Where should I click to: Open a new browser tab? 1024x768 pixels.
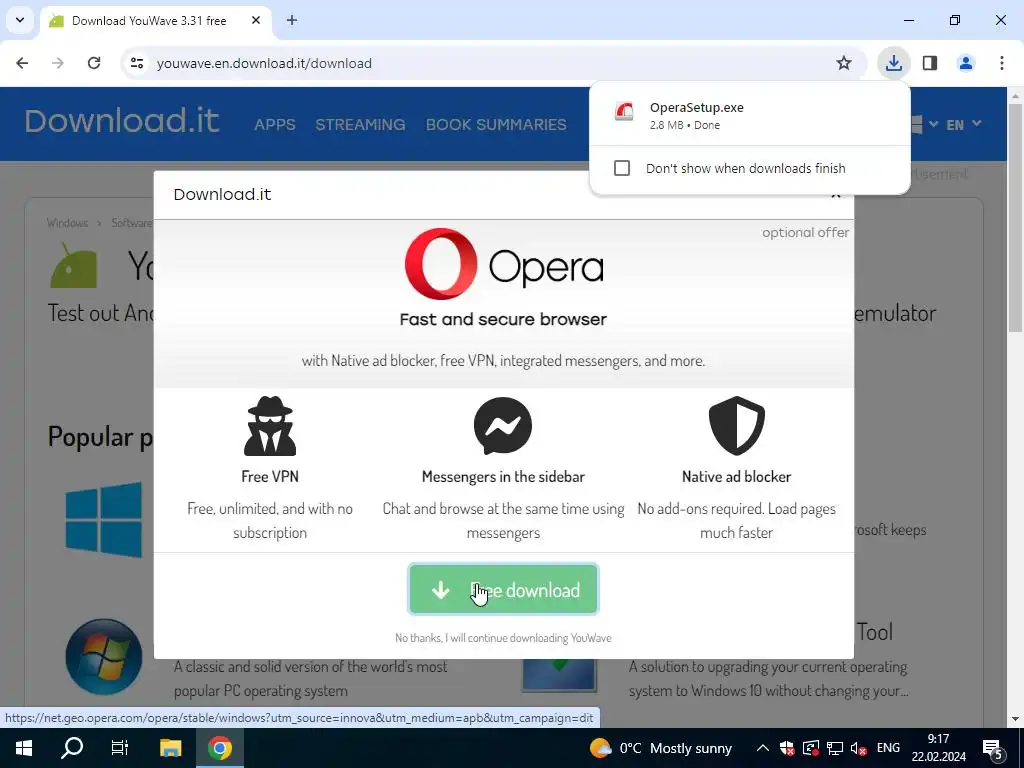(292, 20)
